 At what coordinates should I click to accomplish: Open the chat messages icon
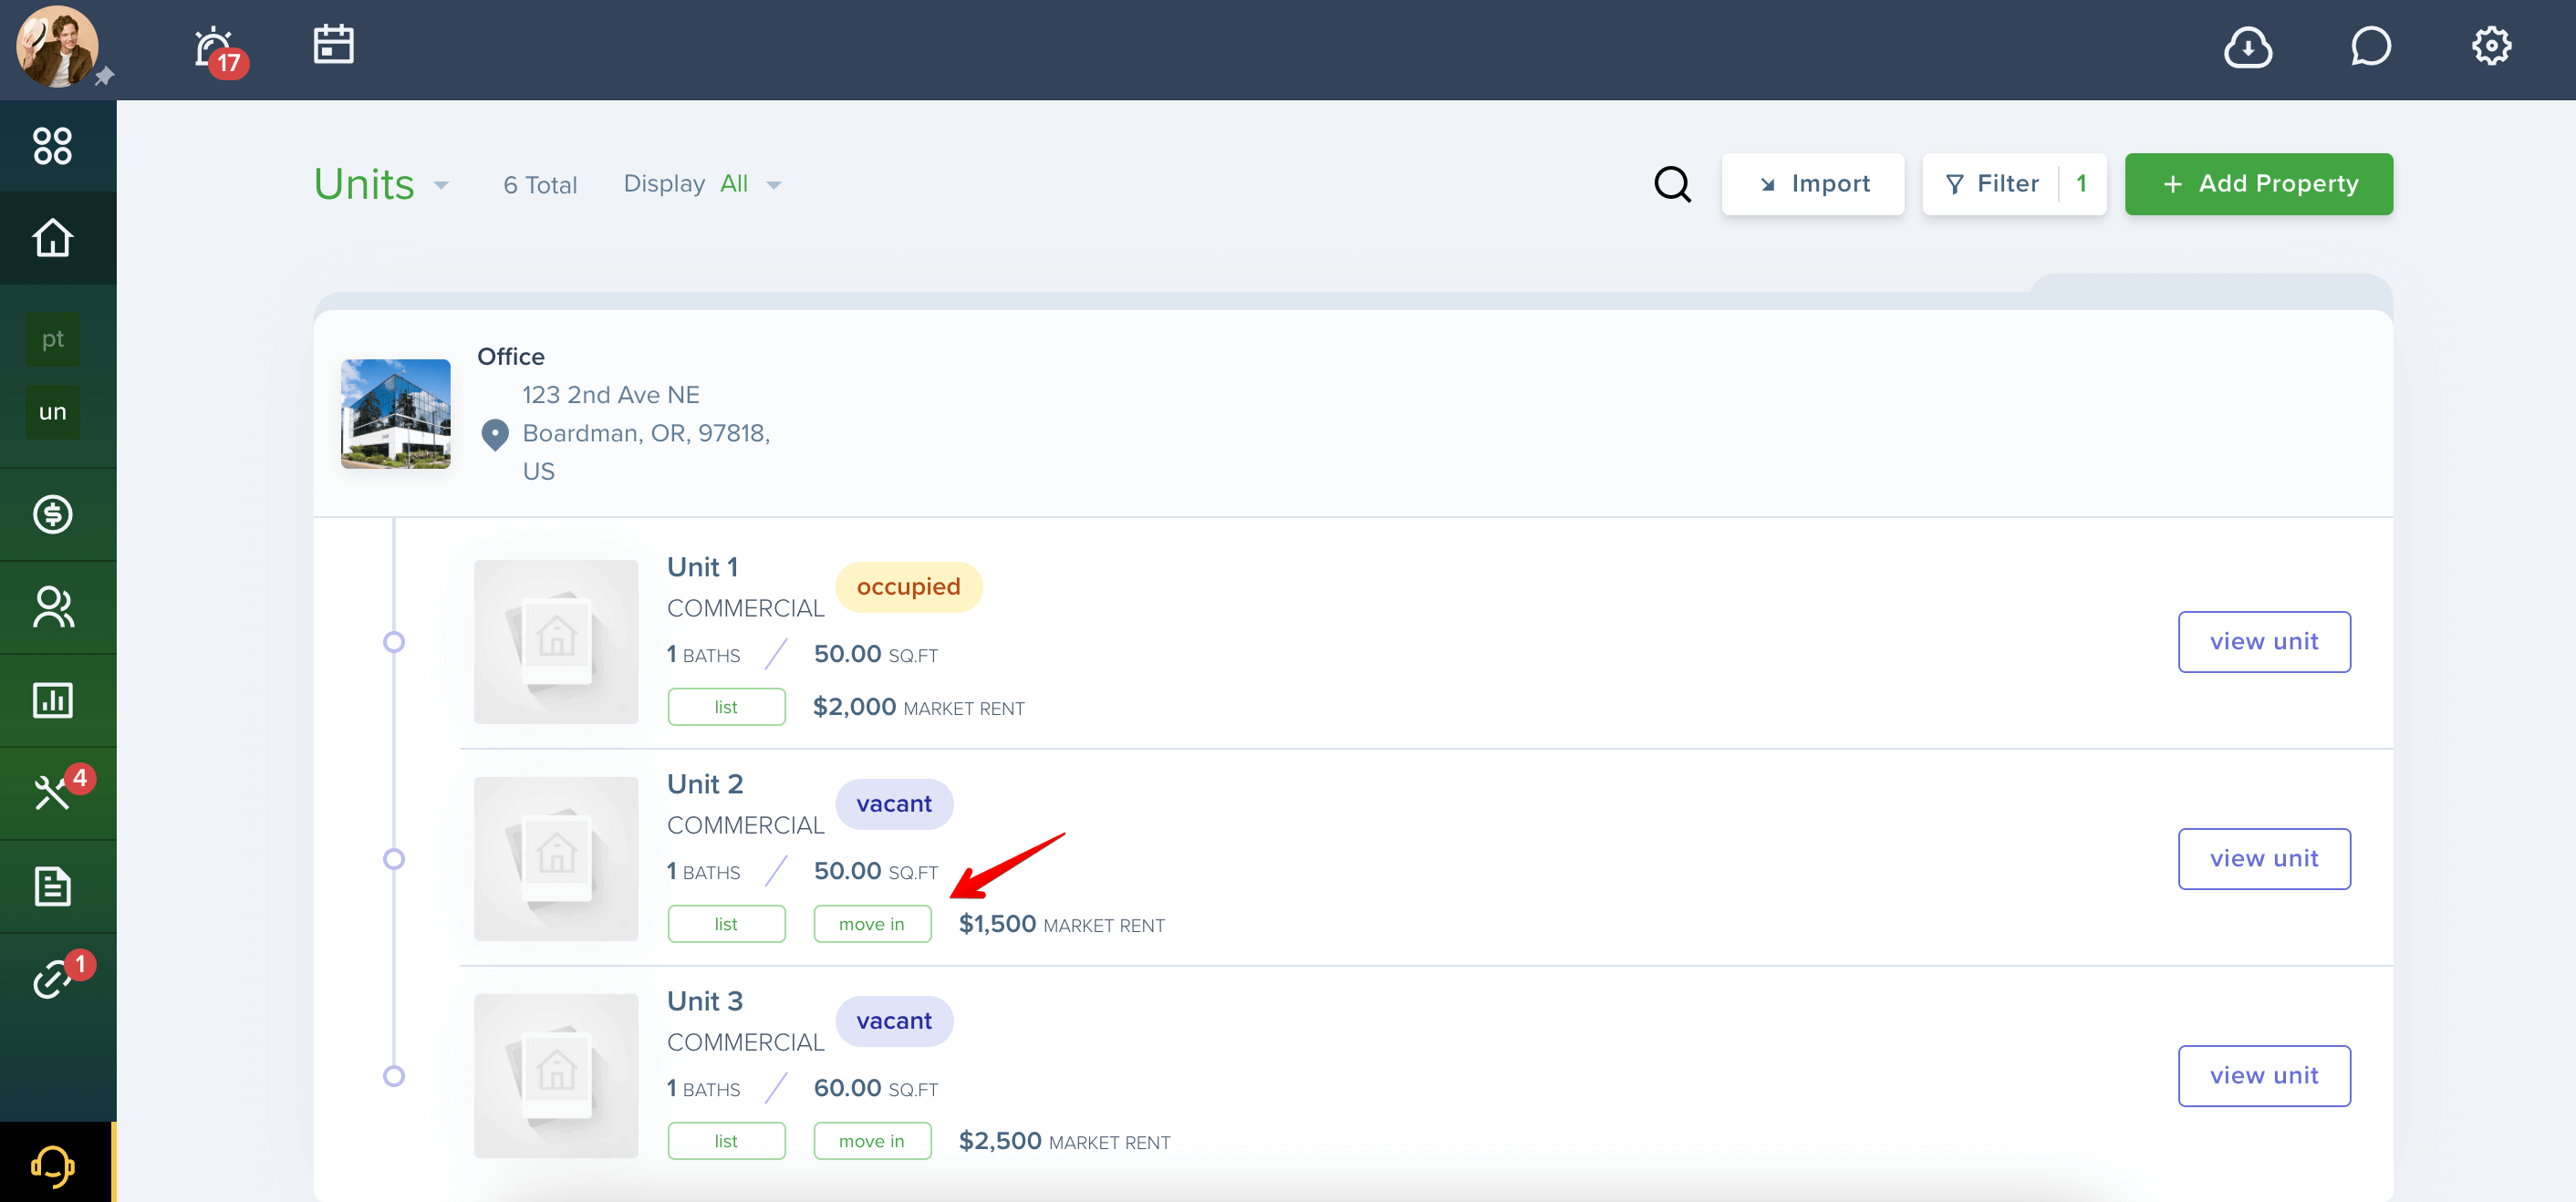pyautogui.click(x=2370, y=46)
